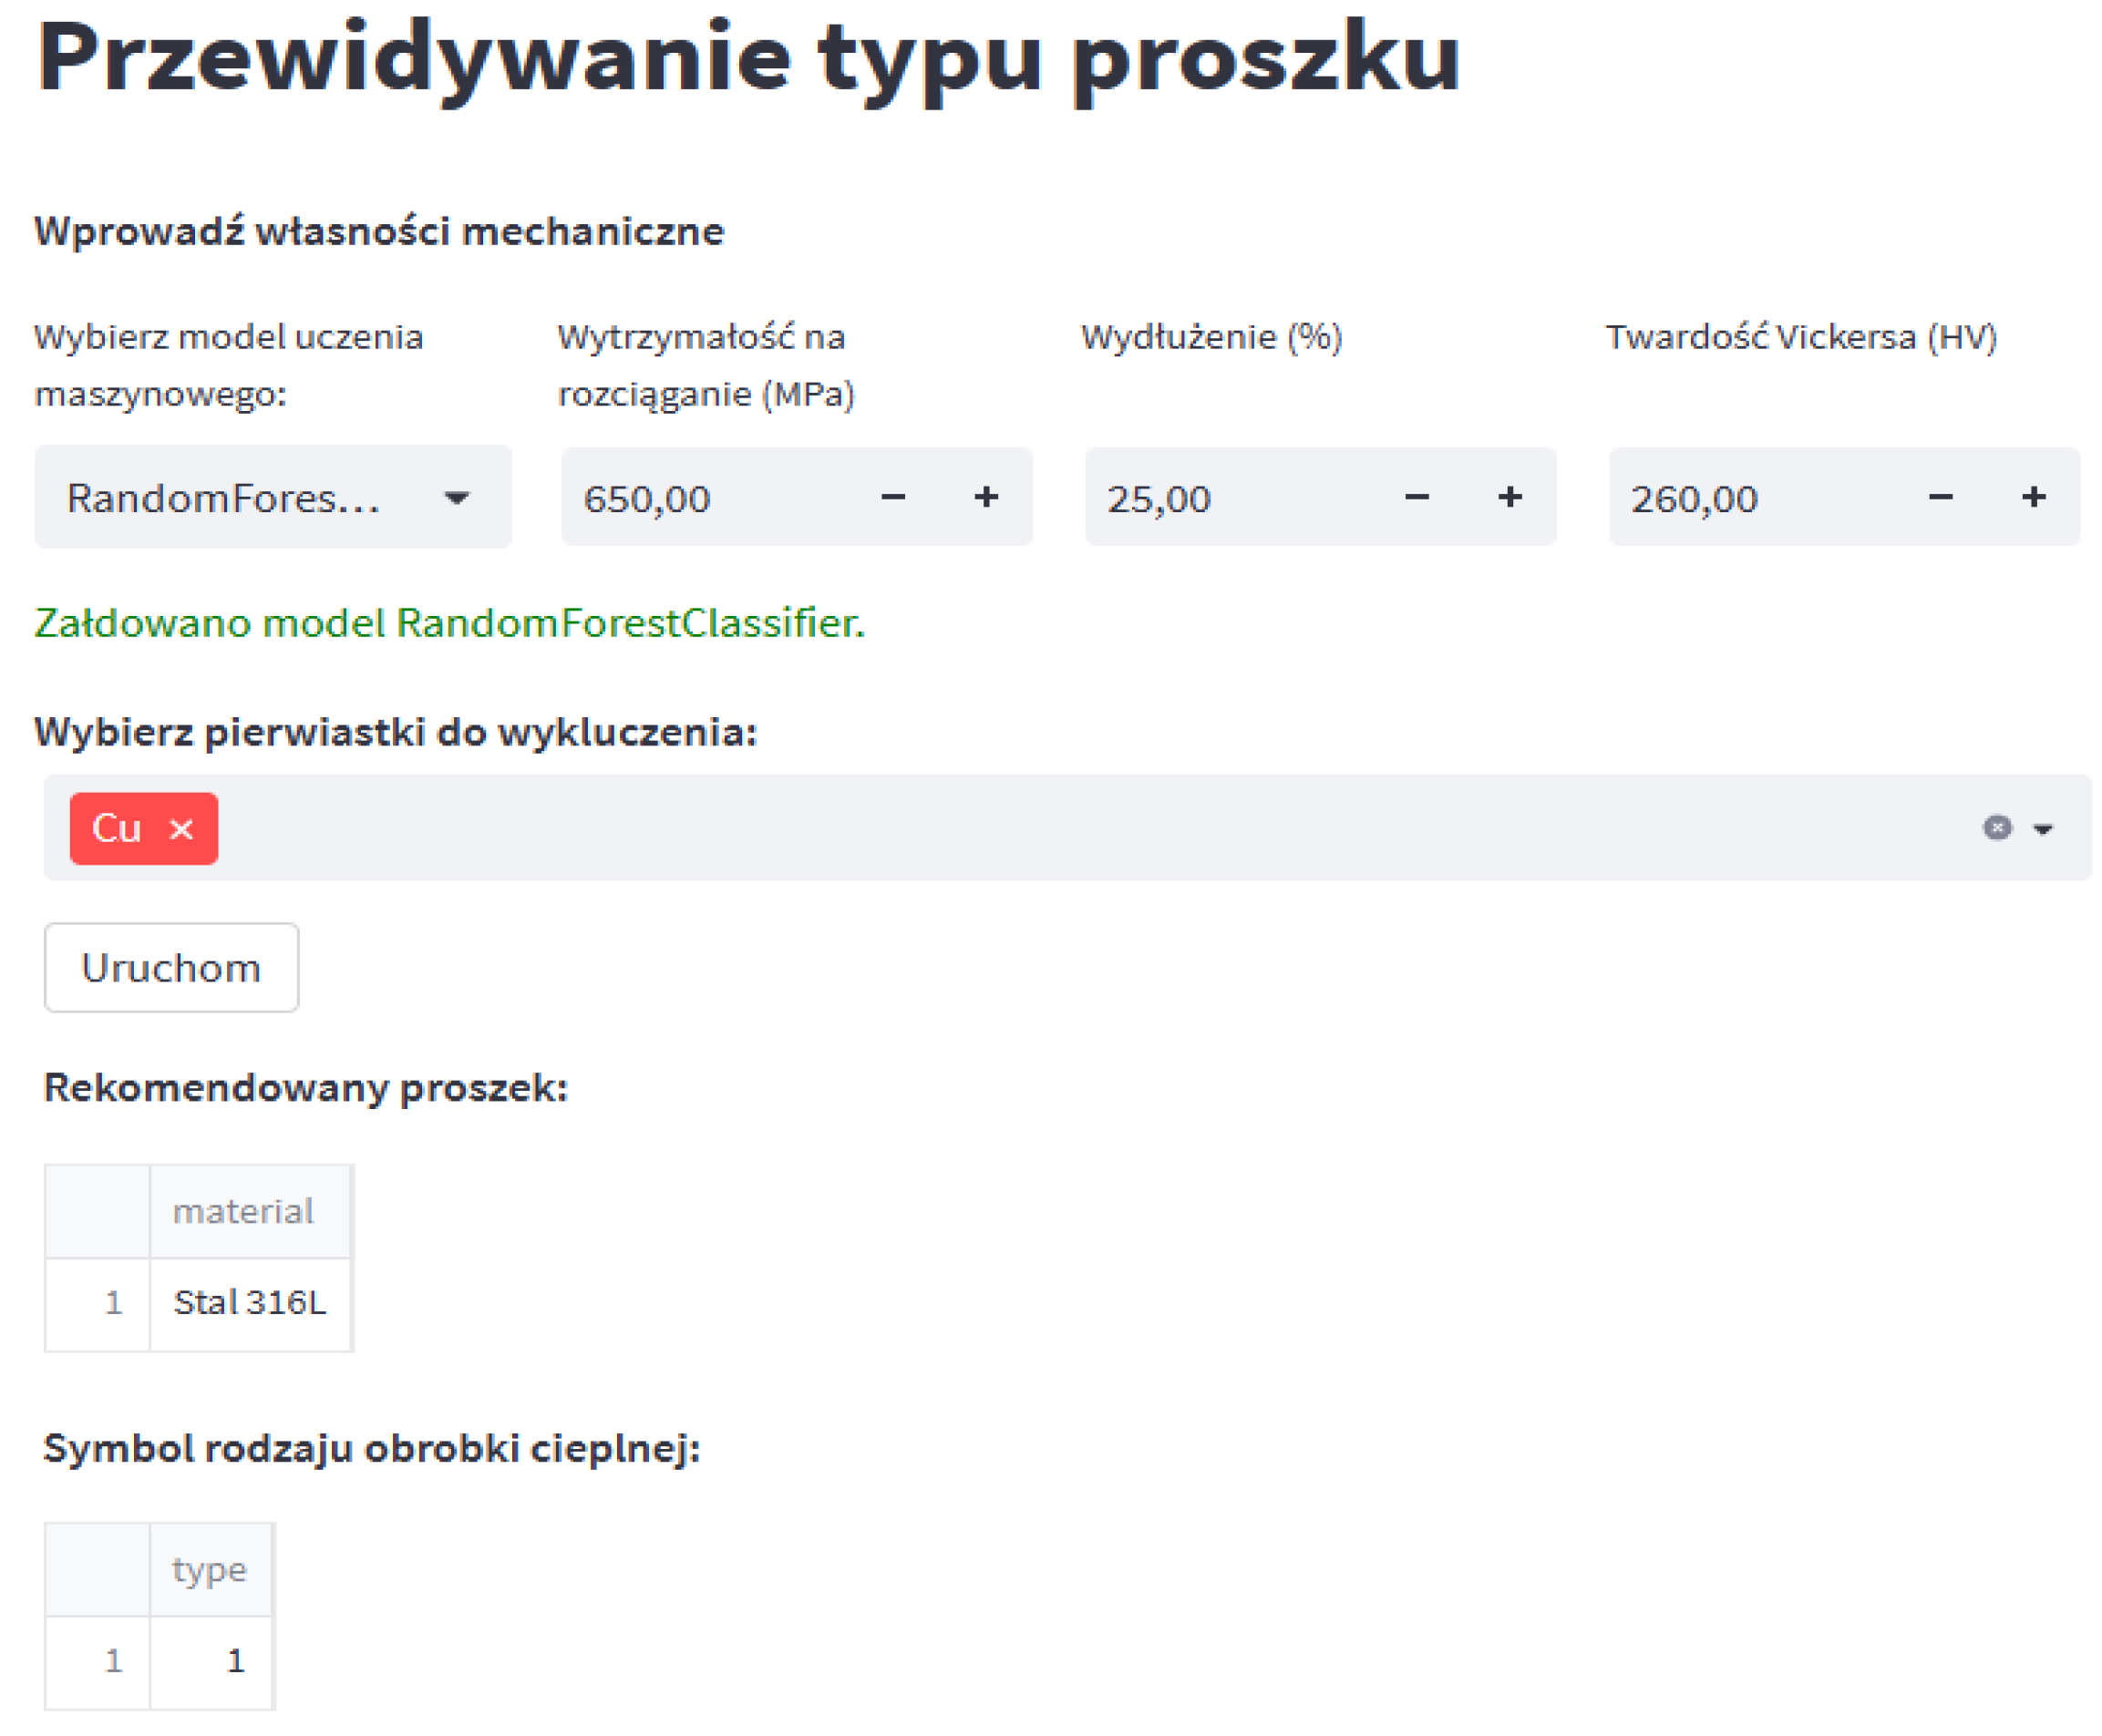Decrease Vickers hardness with minus icon
Viewport: 2102px width, 1736px height.
(1940, 497)
